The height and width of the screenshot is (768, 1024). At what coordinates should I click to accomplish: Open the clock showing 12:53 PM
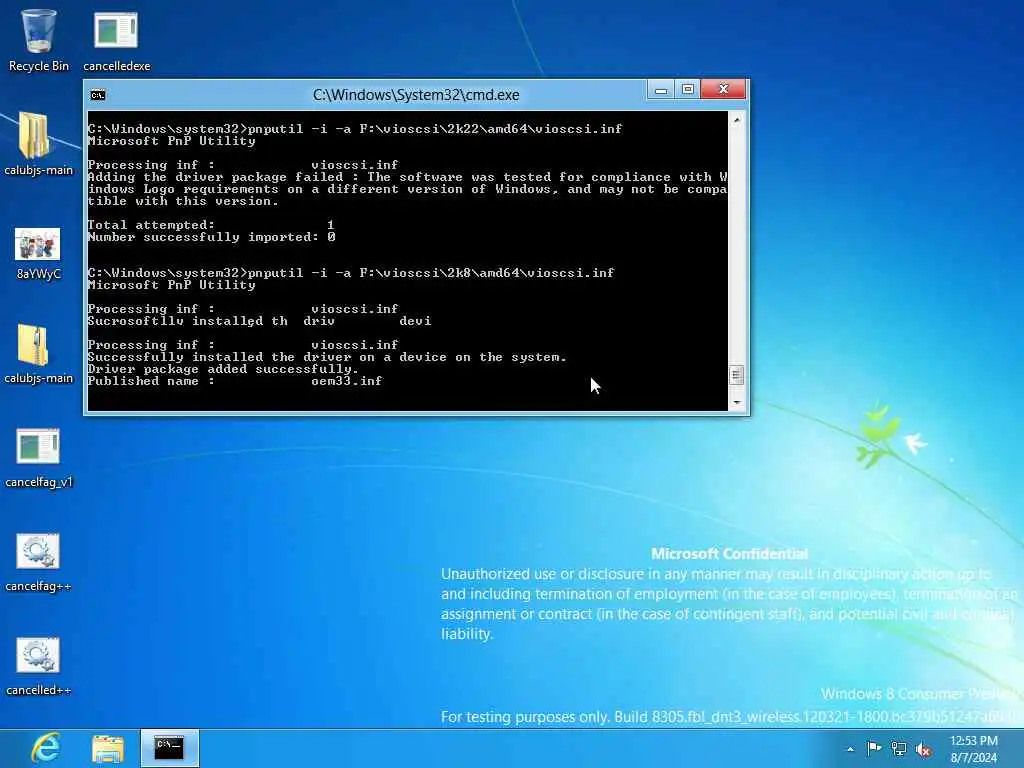click(974, 749)
